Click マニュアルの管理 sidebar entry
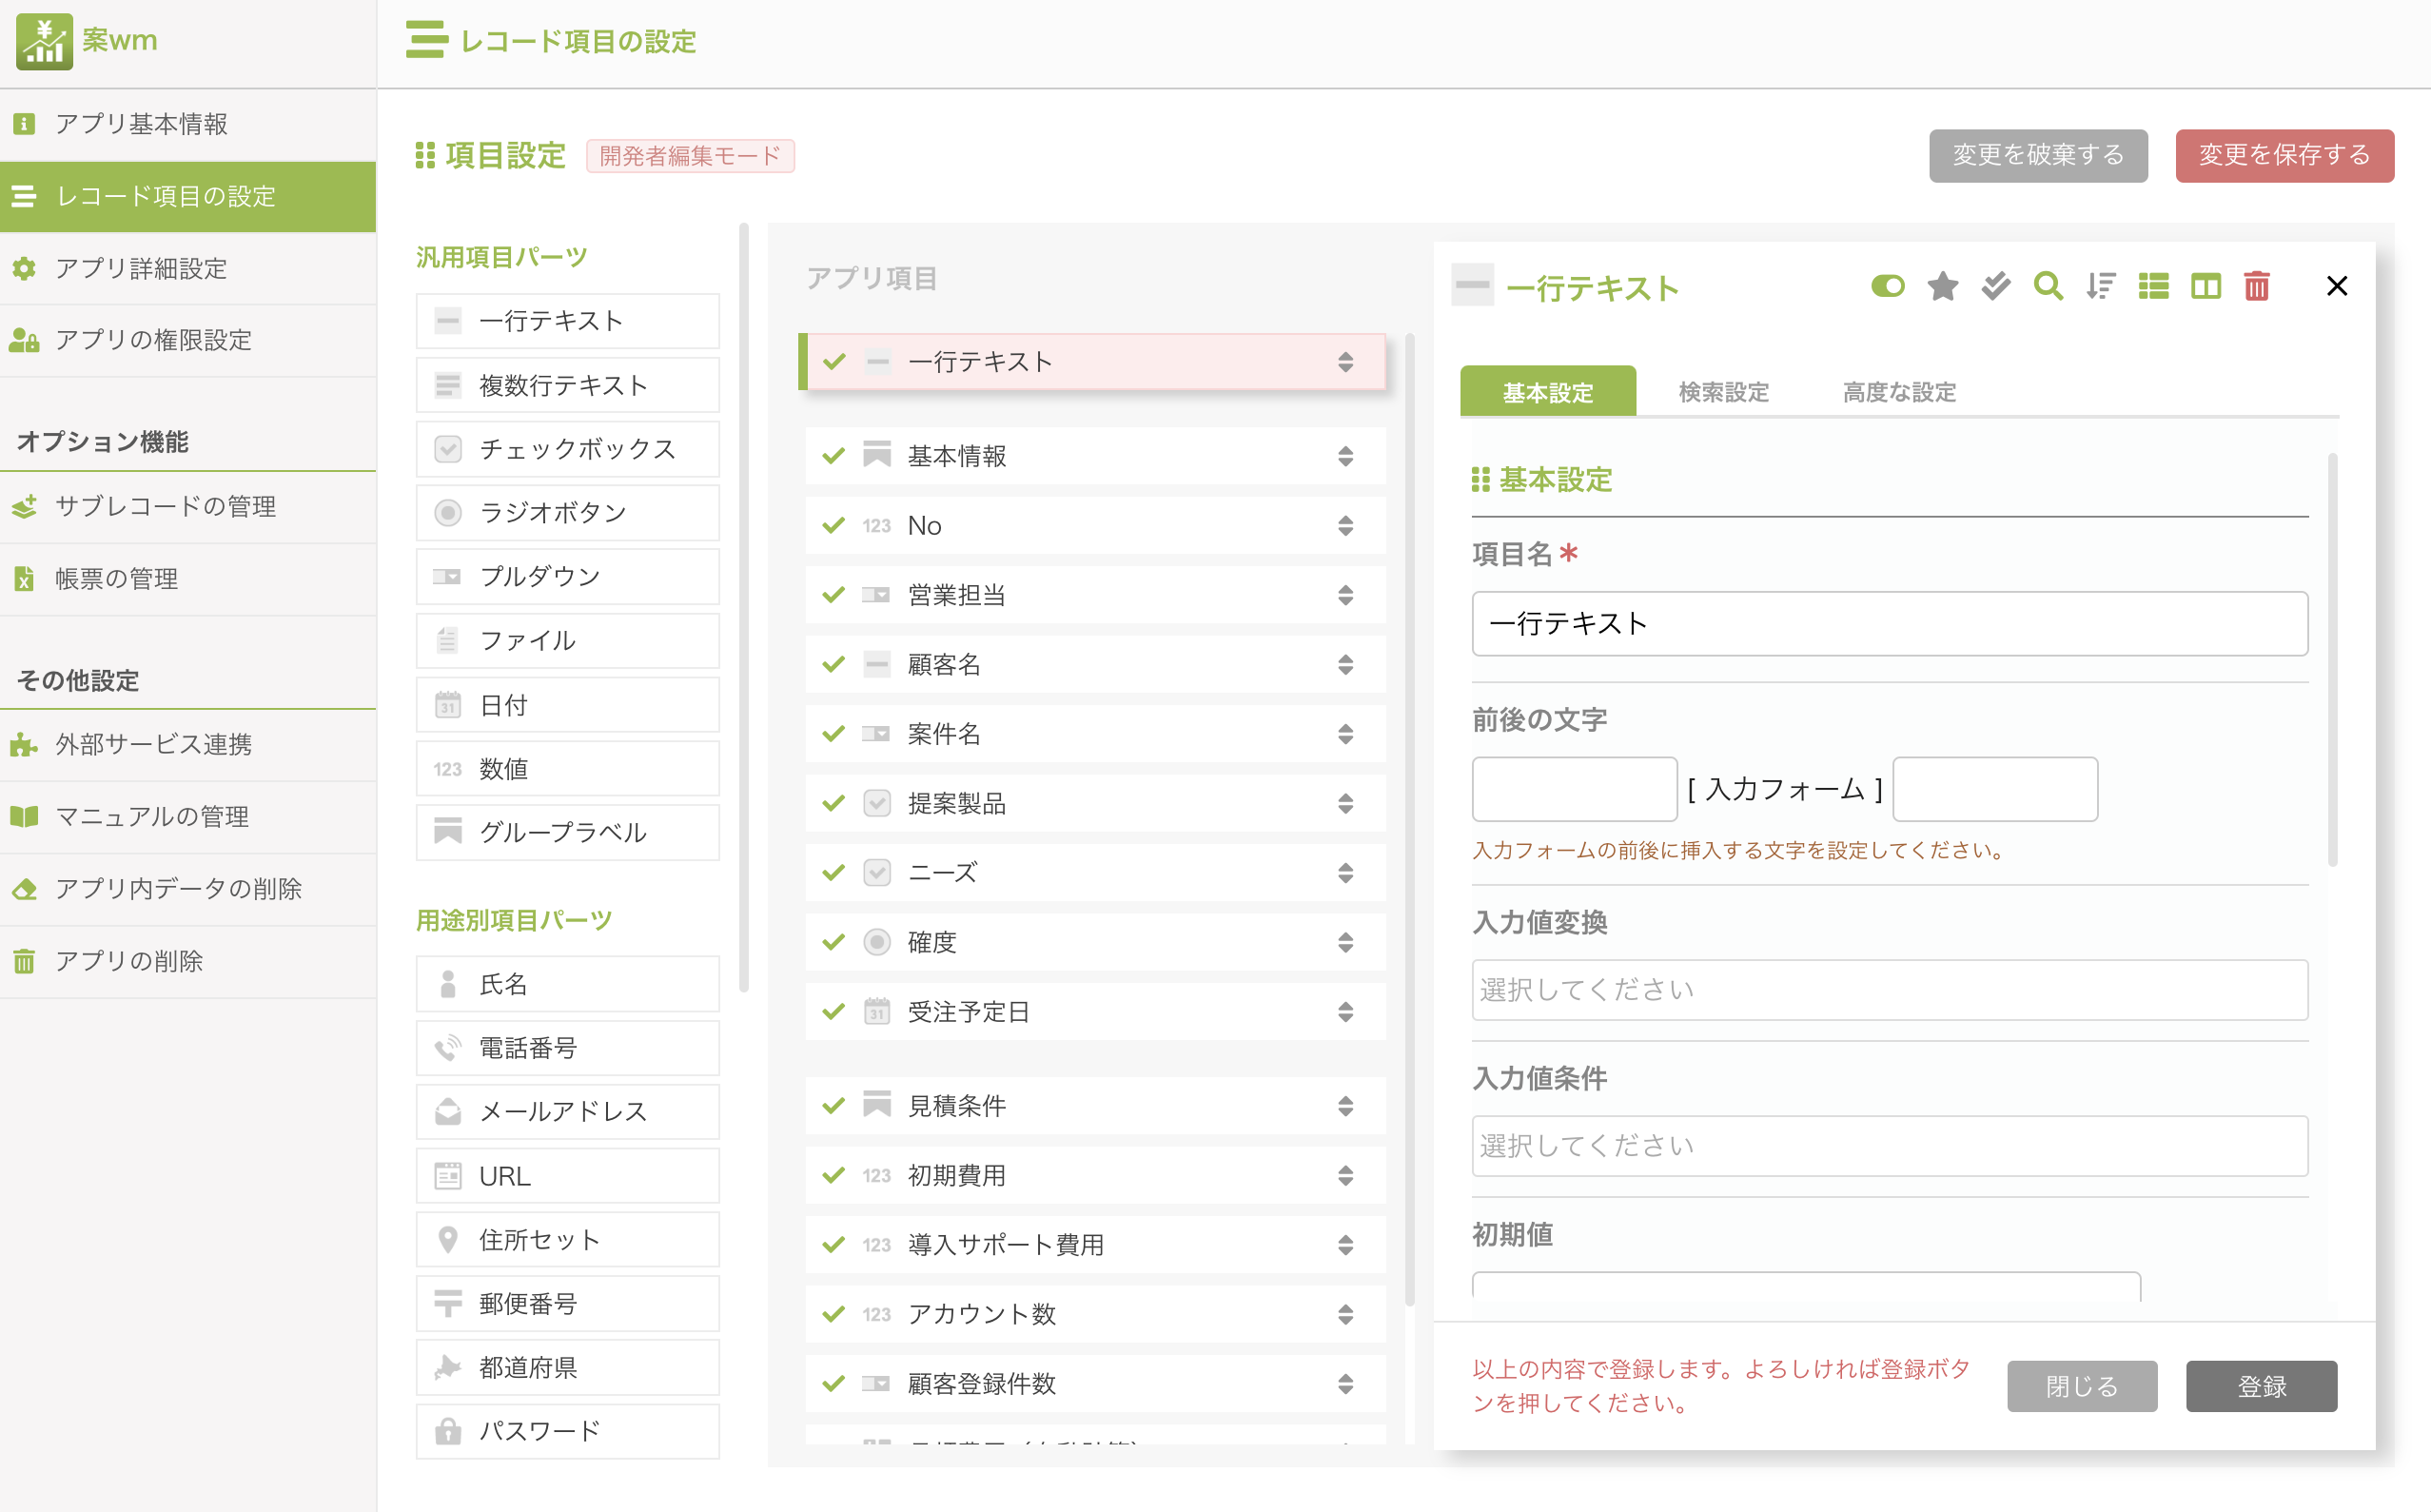This screenshot has width=2431, height=1512. click(188, 817)
